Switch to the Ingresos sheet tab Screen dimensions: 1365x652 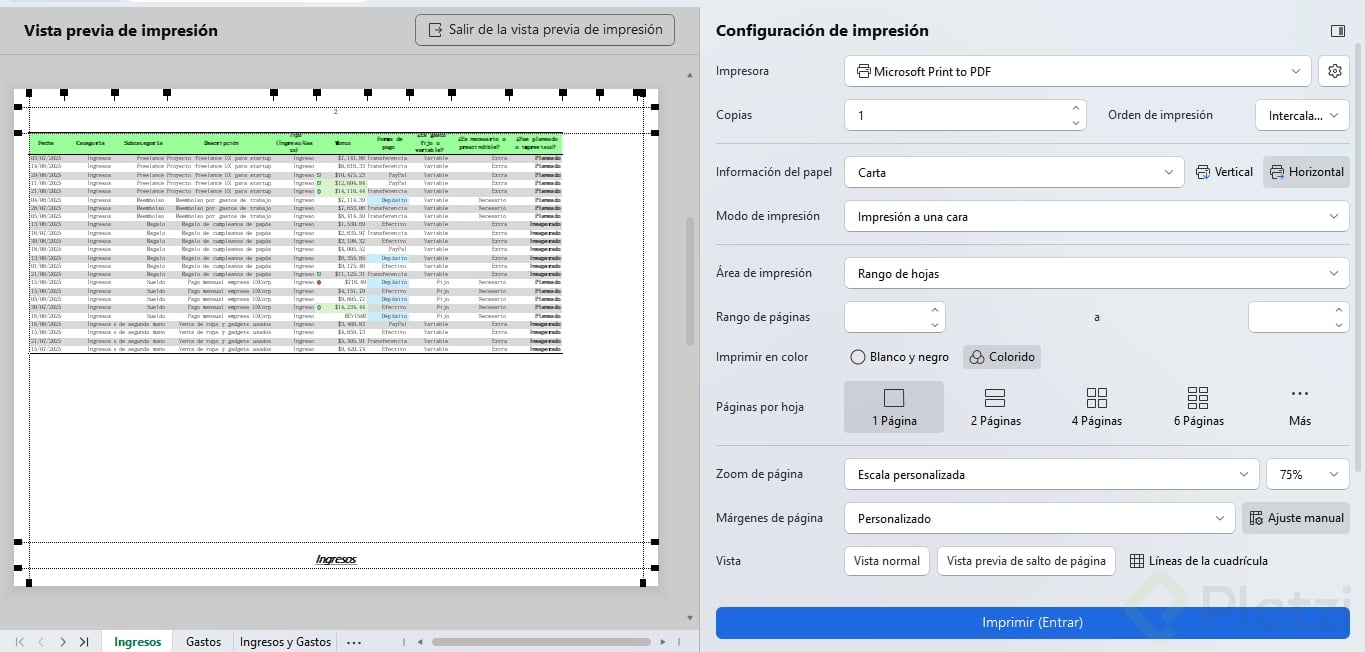tap(137, 642)
